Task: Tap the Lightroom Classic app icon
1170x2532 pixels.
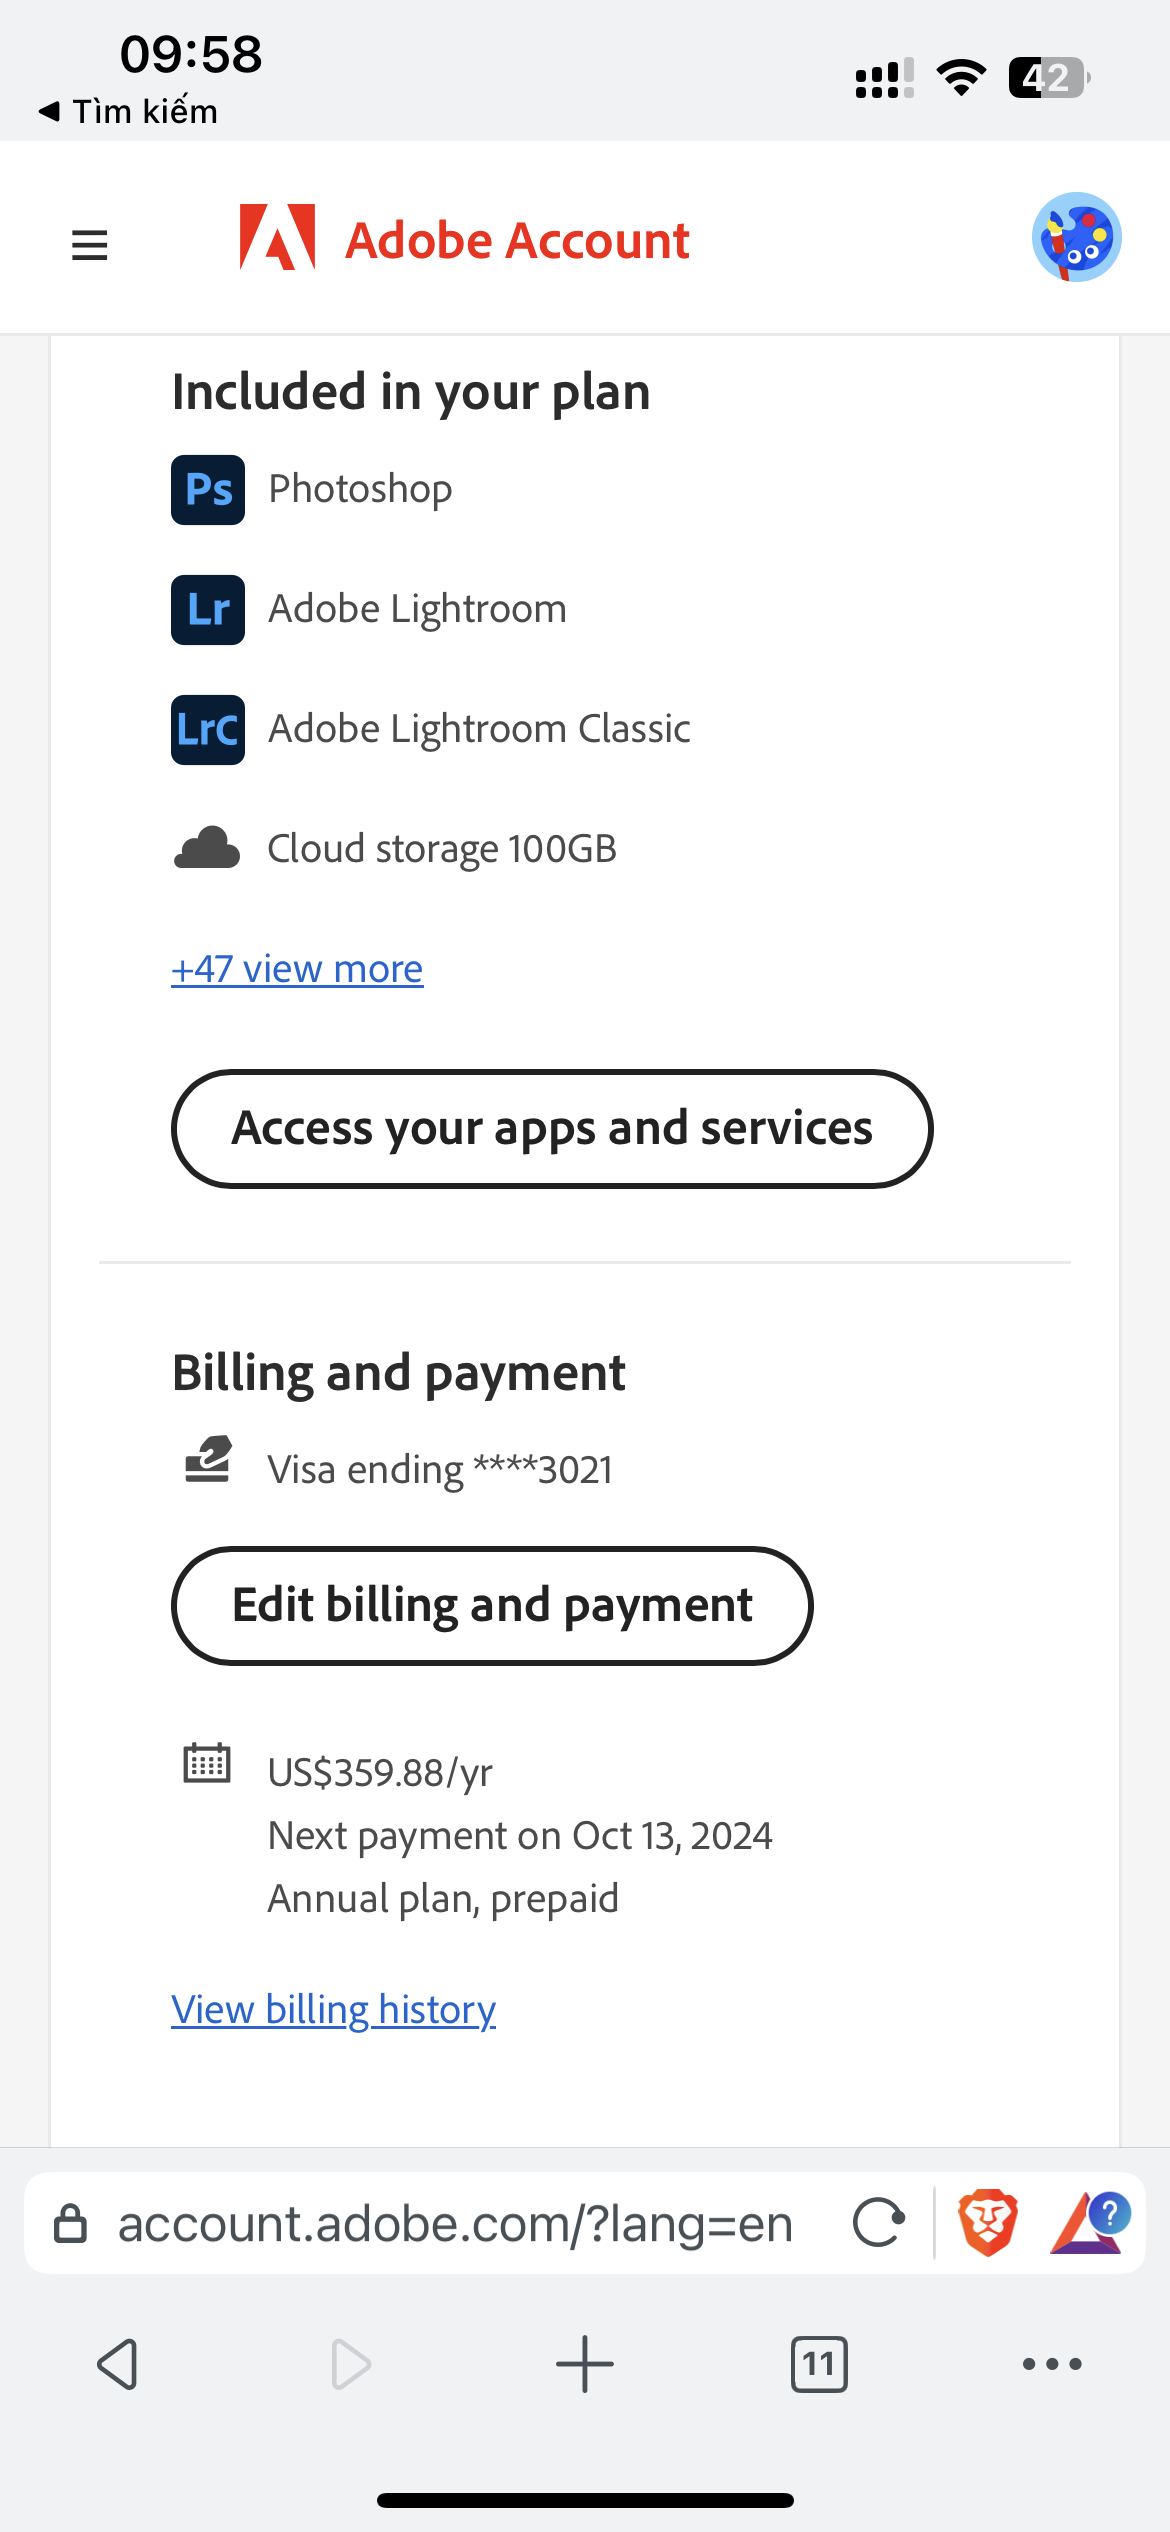Action: pos(208,730)
